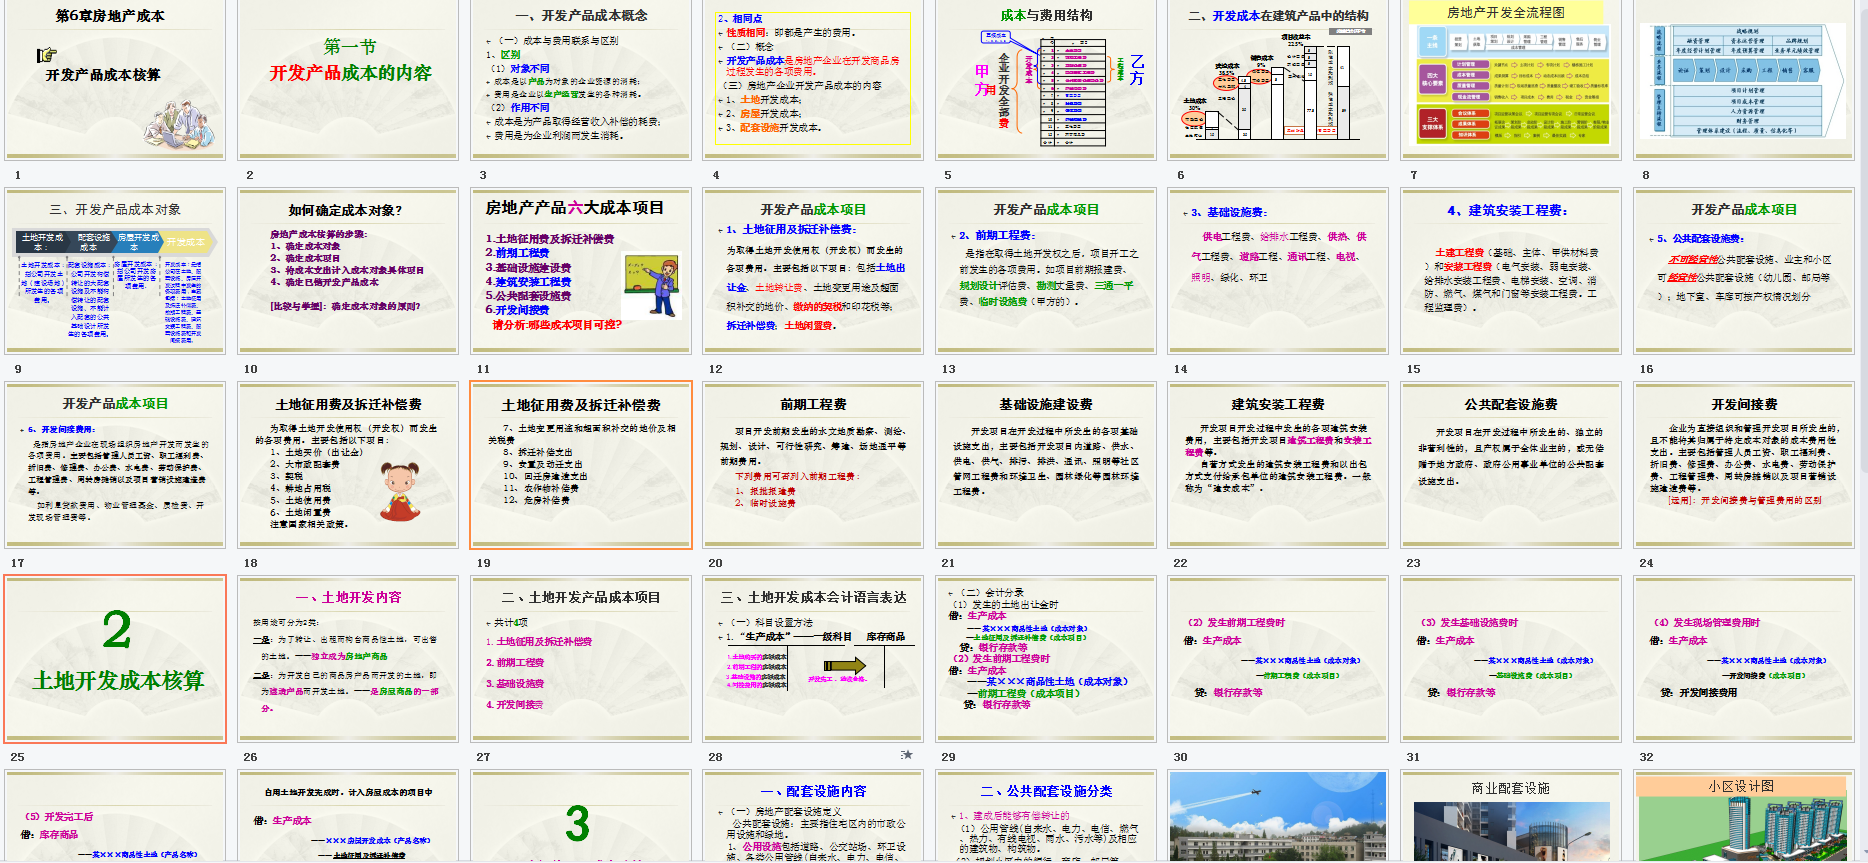The image size is (1868, 863).
Task: Click slide 8 with the blue arrow diagram
Action: pyautogui.click(x=1744, y=80)
